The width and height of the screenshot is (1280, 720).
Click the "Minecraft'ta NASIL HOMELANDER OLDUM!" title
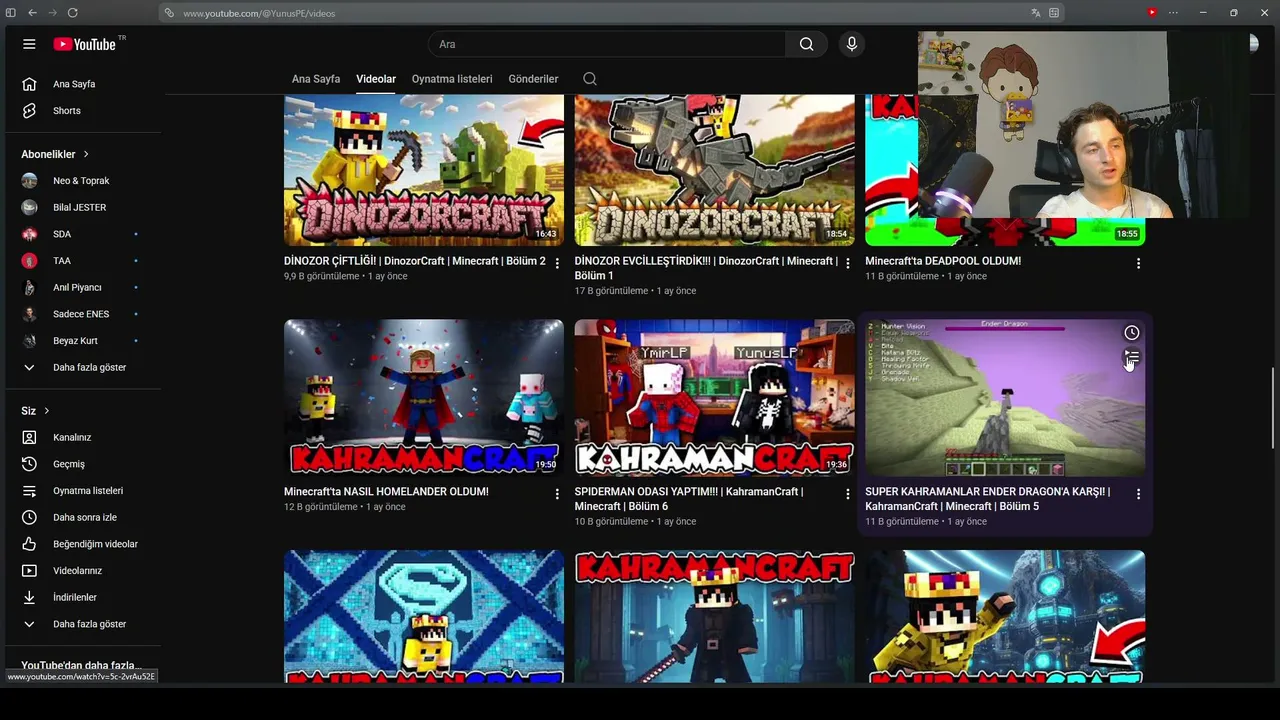click(x=386, y=492)
